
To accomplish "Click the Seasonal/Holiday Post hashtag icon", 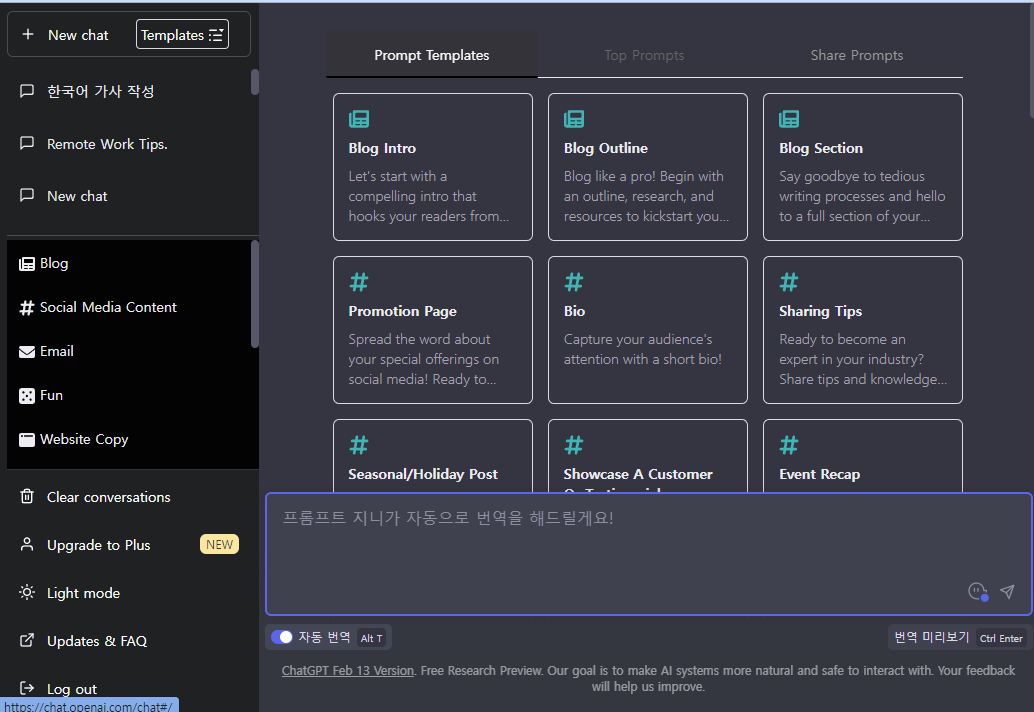I will point(359,445).
